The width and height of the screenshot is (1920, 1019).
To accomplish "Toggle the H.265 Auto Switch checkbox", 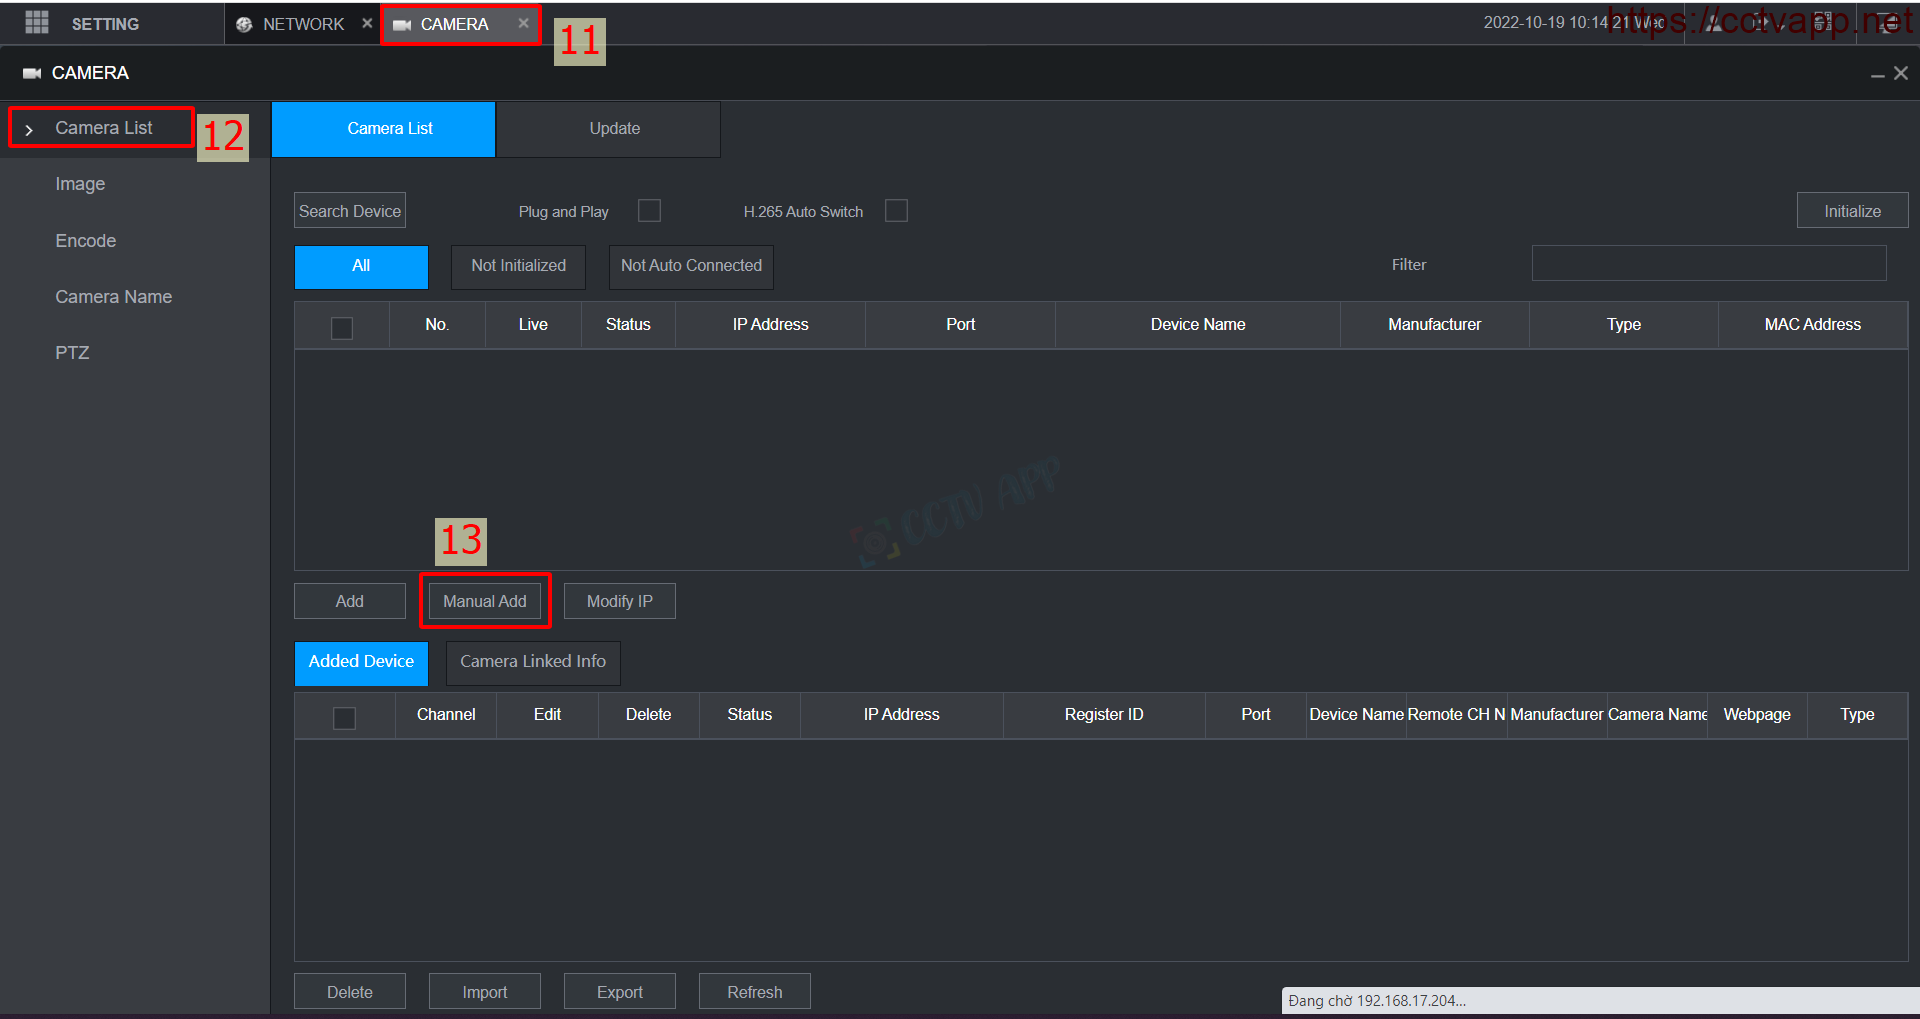I will [896, 211].
